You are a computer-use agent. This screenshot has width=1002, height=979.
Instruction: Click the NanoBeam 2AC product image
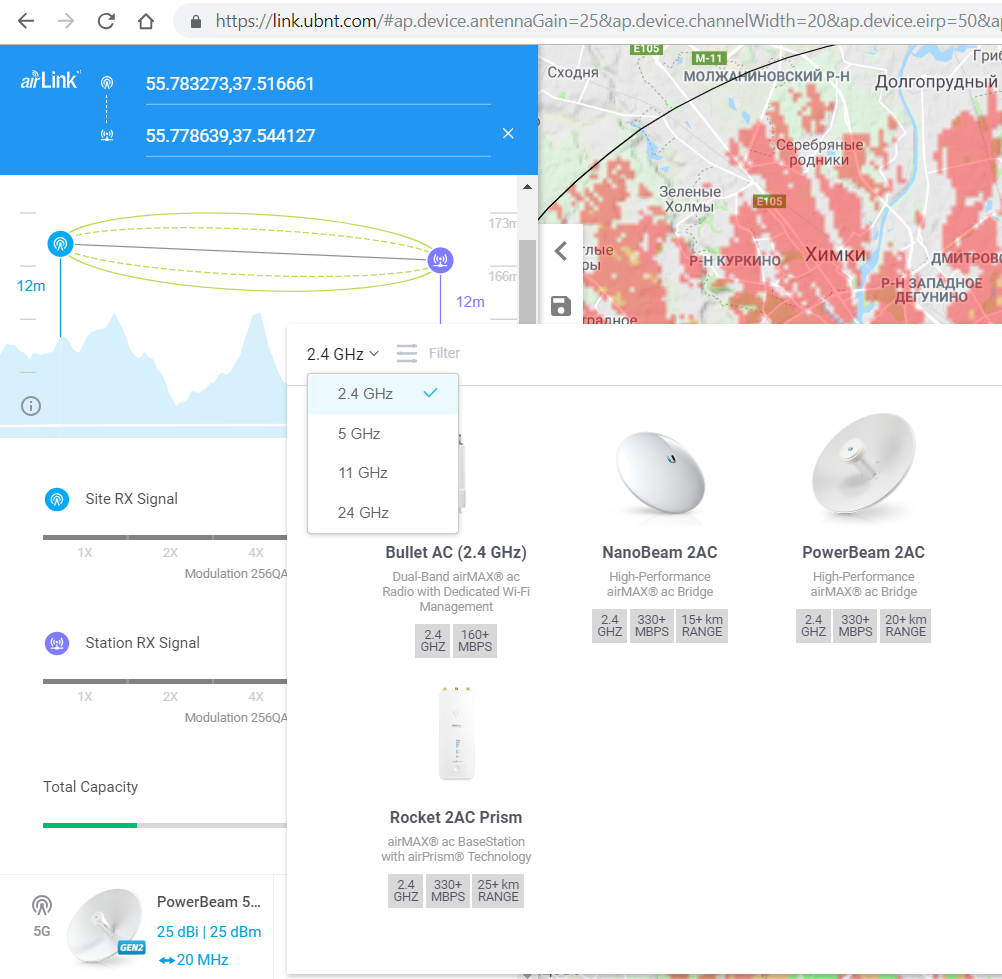[x=659, y=474]
